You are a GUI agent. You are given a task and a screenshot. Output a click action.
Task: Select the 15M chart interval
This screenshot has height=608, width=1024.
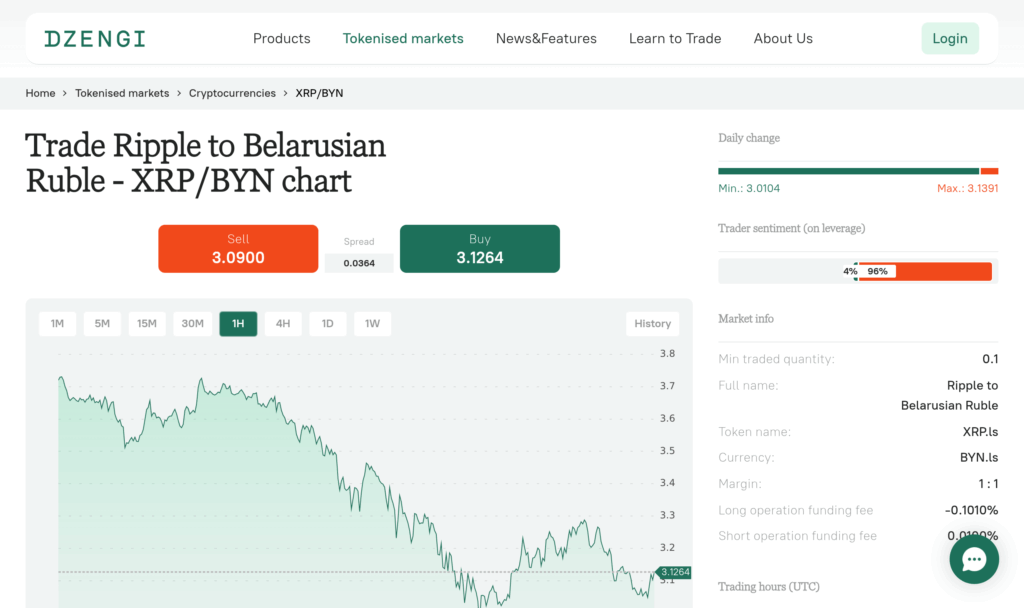tap(147, 324)
